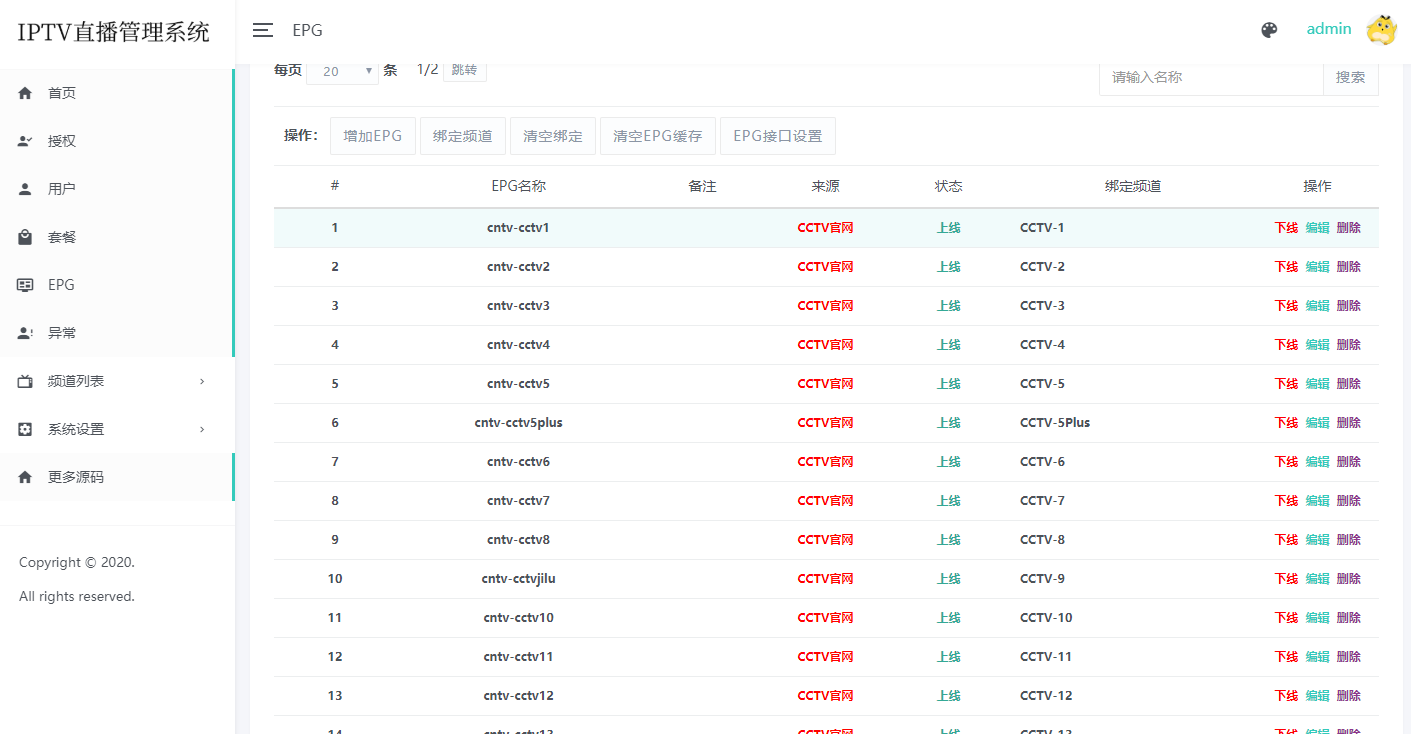Open the 用户 users menu item
Viewport: 1411px width, 734px height.
click(x=62, y=189)
